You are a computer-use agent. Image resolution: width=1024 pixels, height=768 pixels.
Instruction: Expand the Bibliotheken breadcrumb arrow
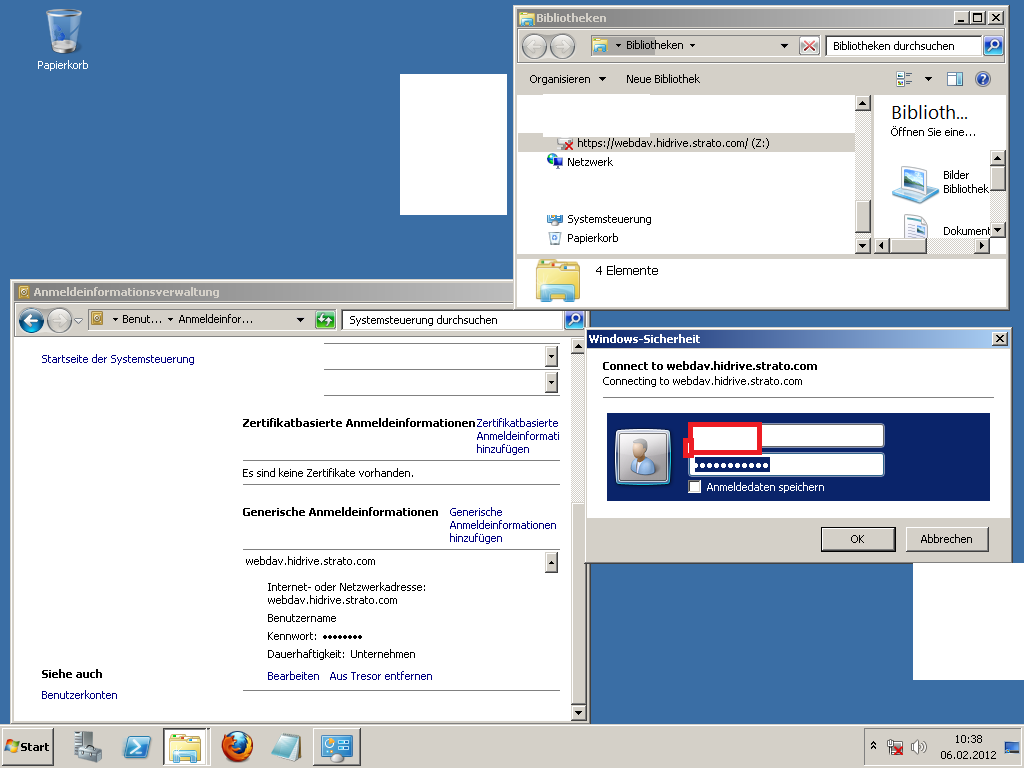[692, 46]
